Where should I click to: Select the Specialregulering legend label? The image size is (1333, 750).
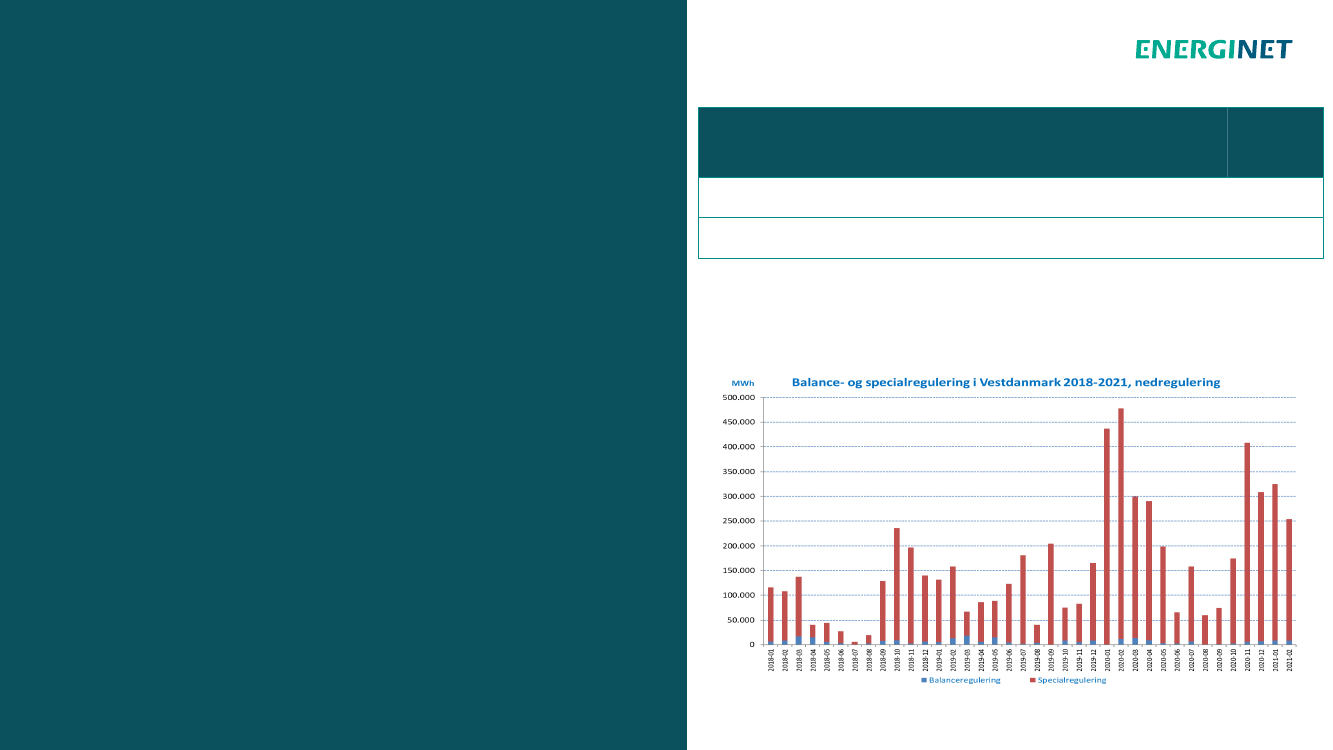pos(1072,680)
